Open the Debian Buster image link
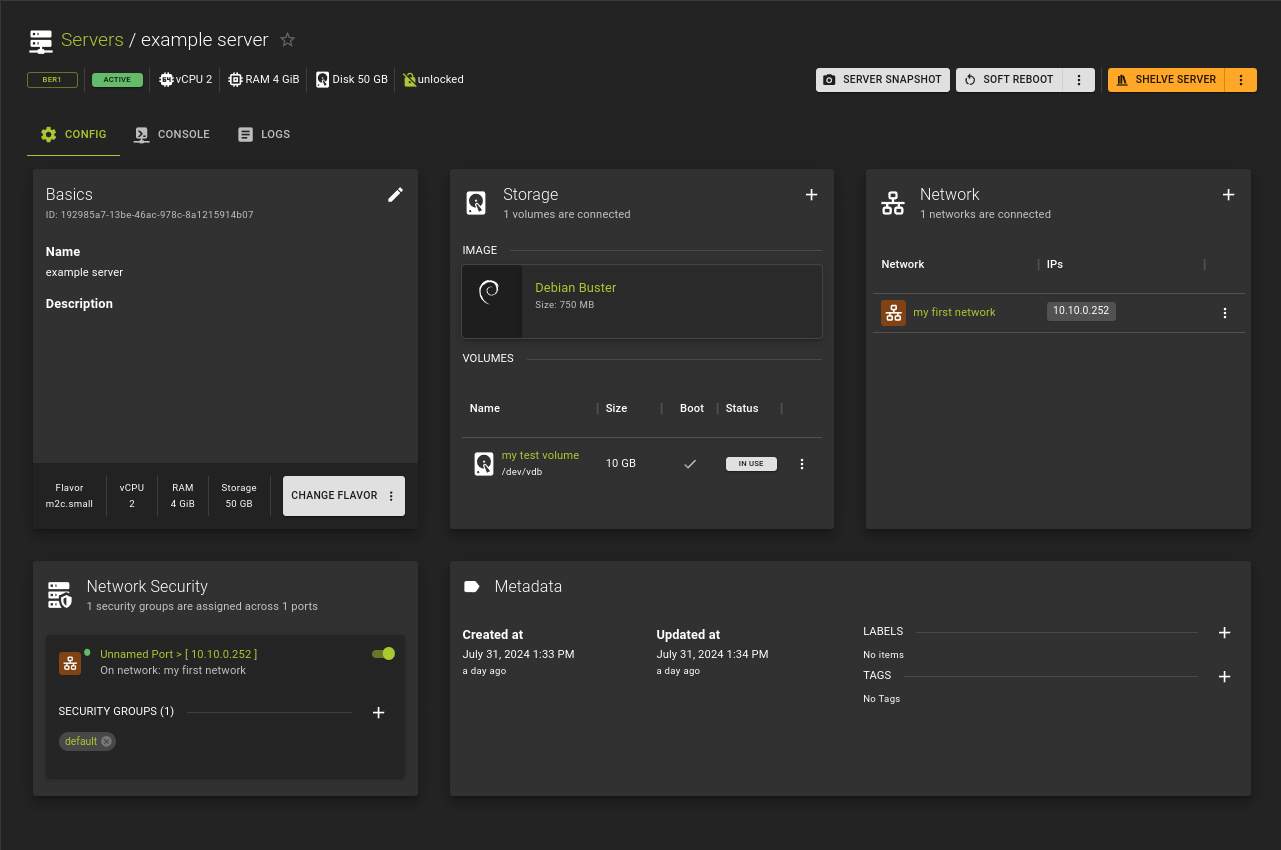This screenshot has width=1281, height=850. [575, 288]
